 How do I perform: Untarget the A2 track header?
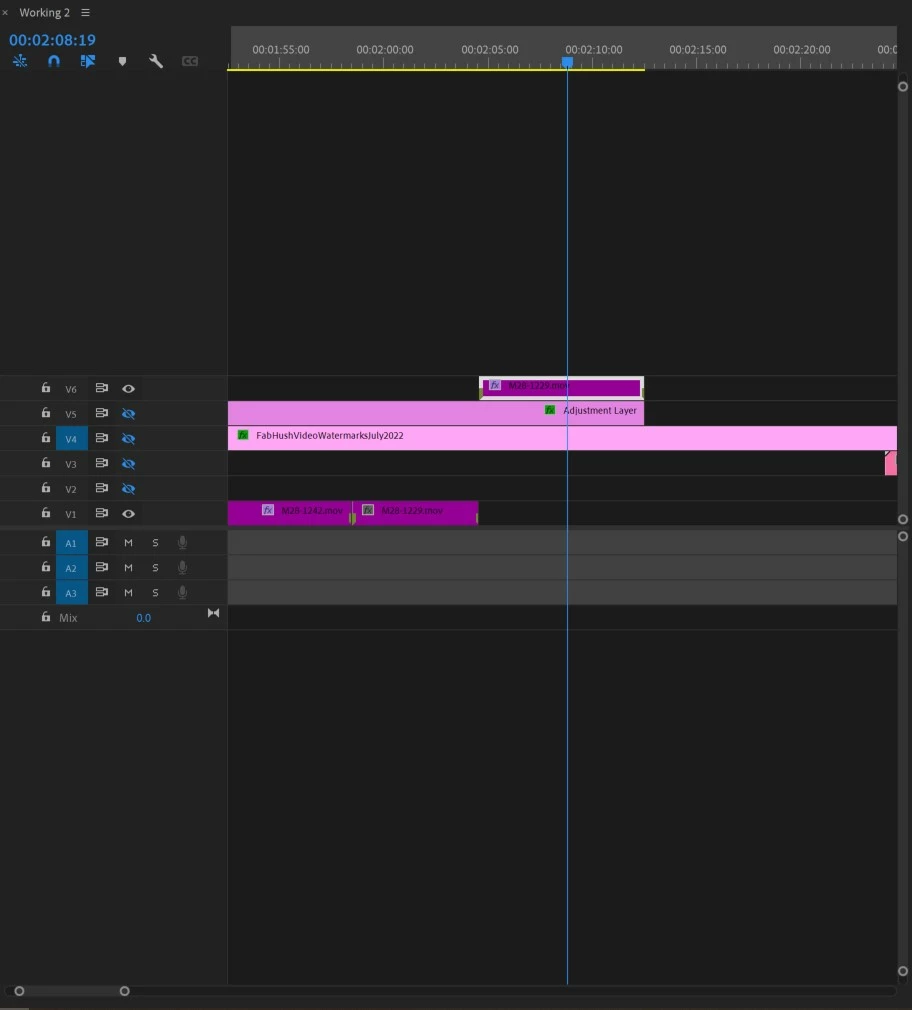[71, 568]
